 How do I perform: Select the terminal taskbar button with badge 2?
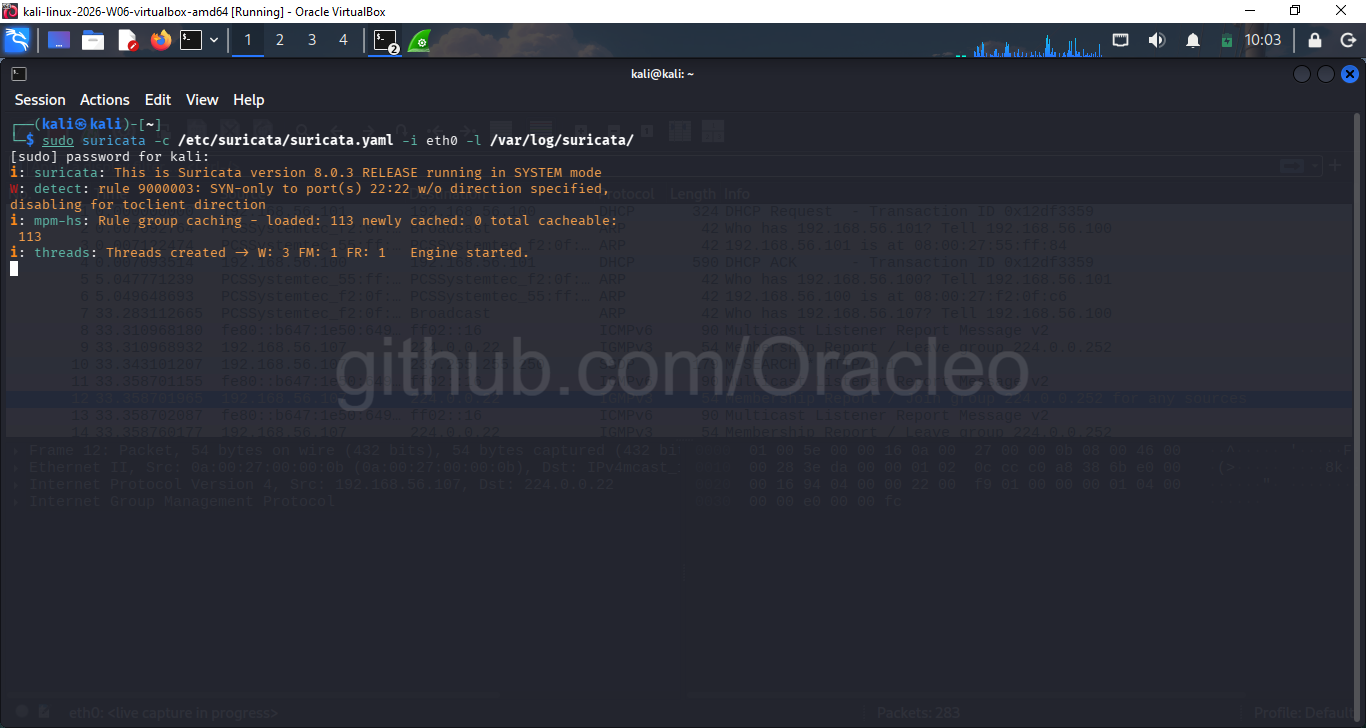385,40
